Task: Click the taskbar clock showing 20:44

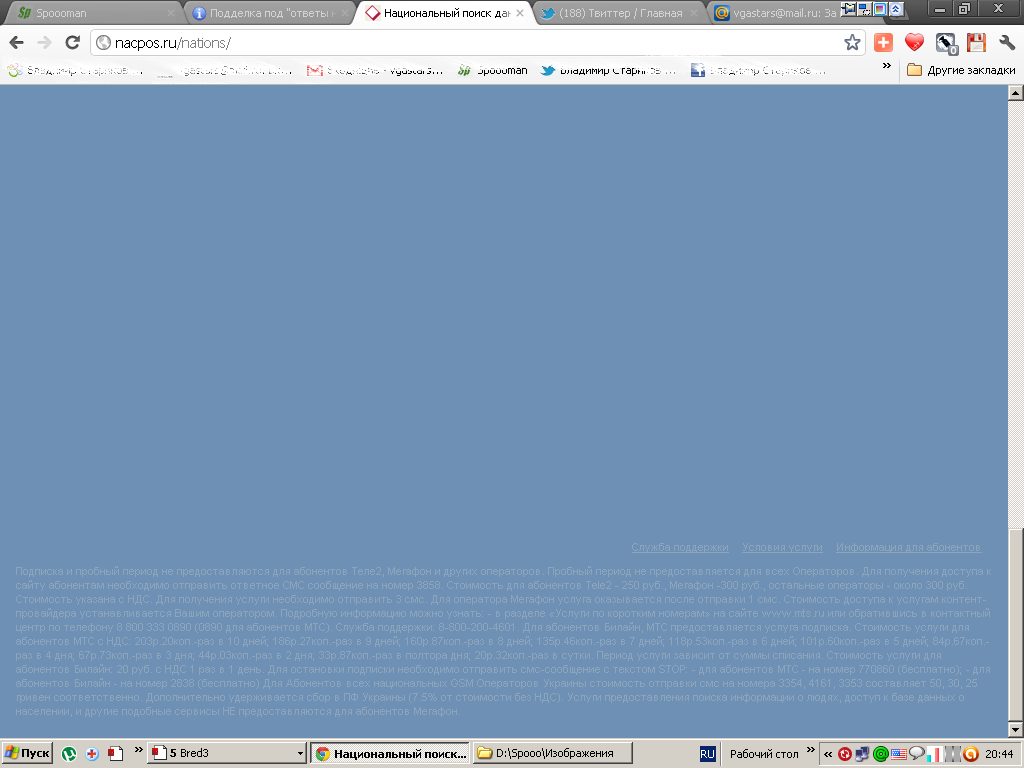Action: [999, 754]
